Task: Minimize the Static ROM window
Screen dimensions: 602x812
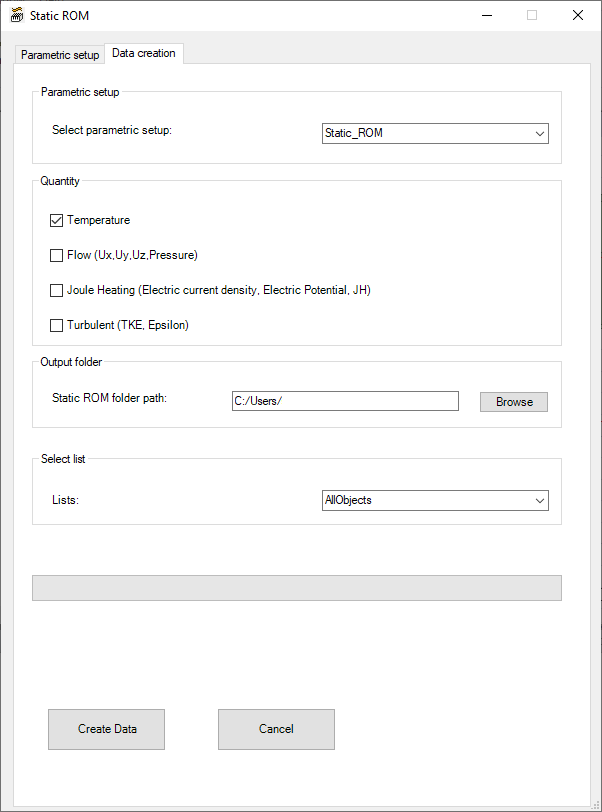Action: [x=486, y=15]
